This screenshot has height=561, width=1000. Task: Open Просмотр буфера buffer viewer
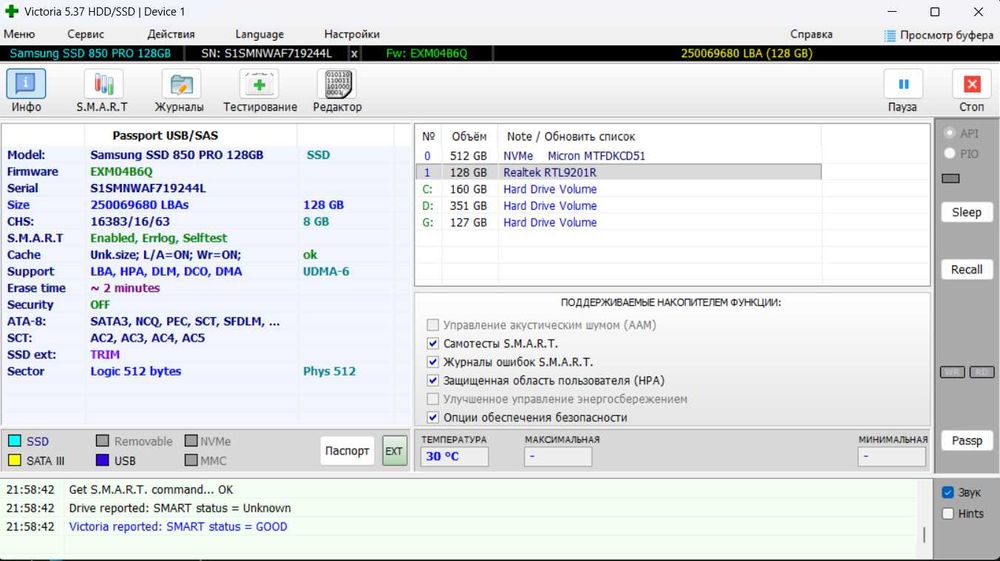(939, 35)
